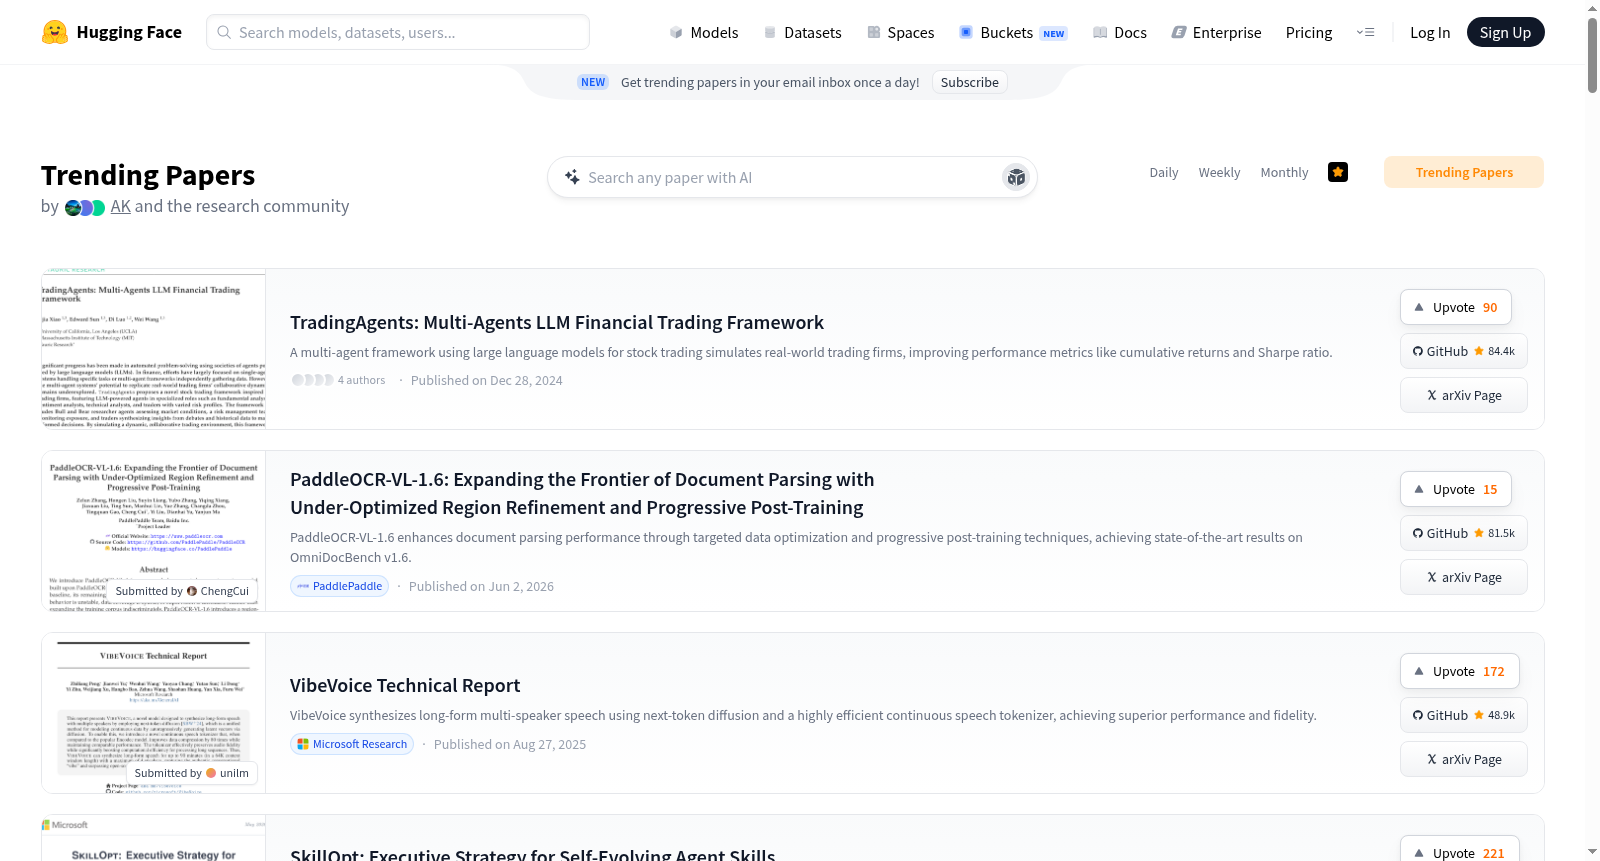Click the Docs navigation item
This screenshot has height=861, width=1600.
[x=1120, y=32]
